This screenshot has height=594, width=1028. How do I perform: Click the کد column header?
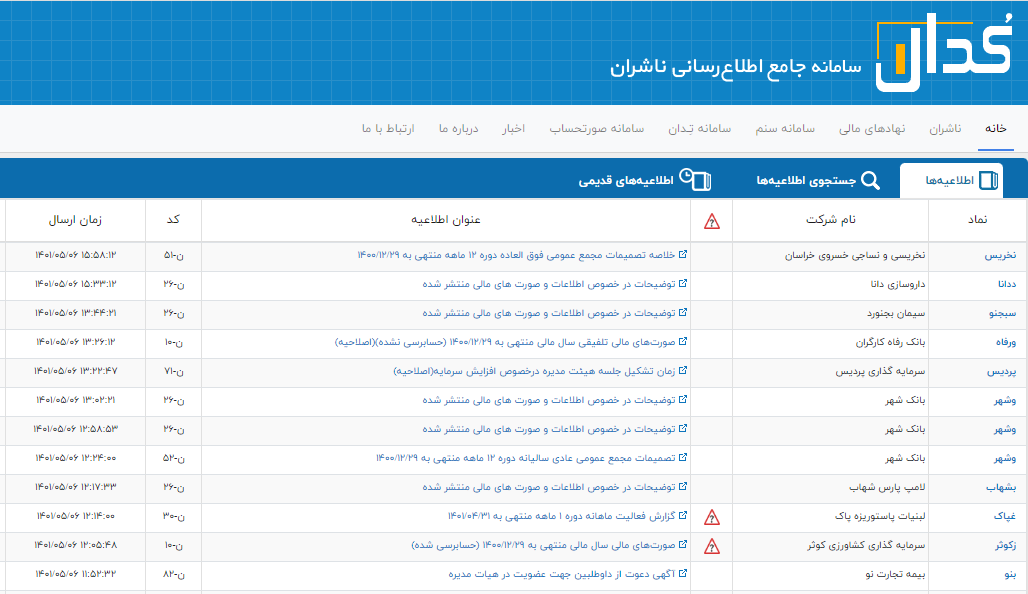173,220
